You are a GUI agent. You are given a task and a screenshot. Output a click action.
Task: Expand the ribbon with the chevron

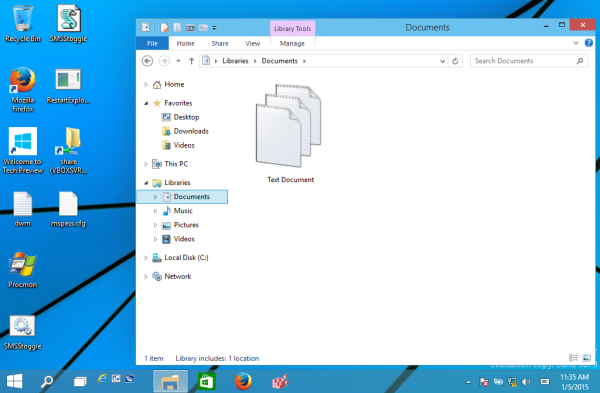coord(576,43)
